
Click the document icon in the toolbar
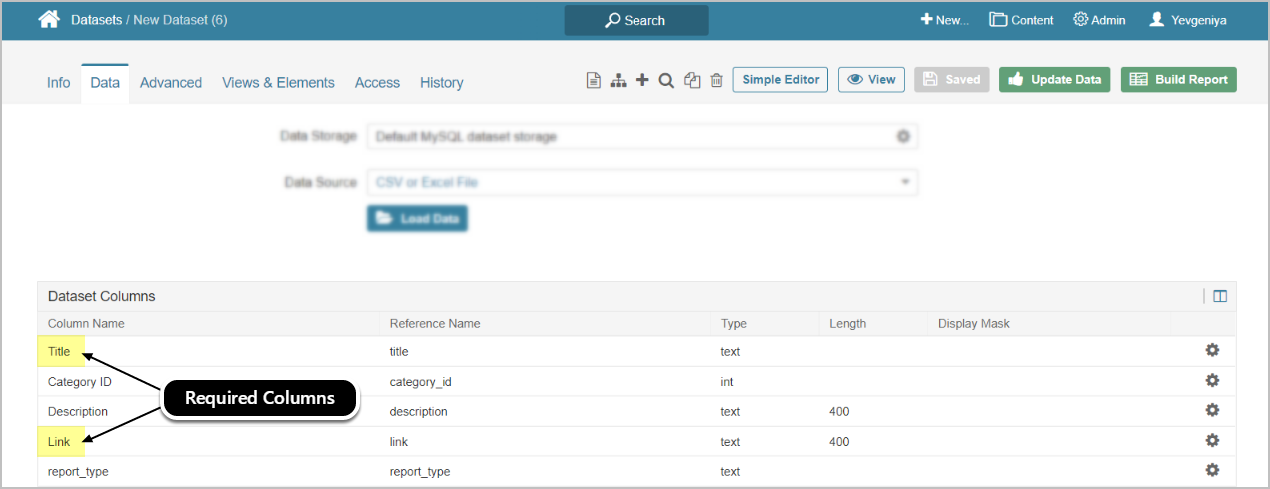(x=593, y=80)
